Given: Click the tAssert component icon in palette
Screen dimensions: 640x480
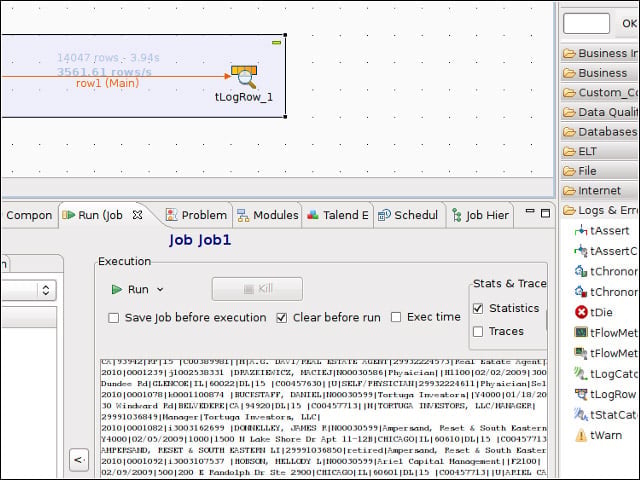Looking at the screenshot, I should pos(581,231).
